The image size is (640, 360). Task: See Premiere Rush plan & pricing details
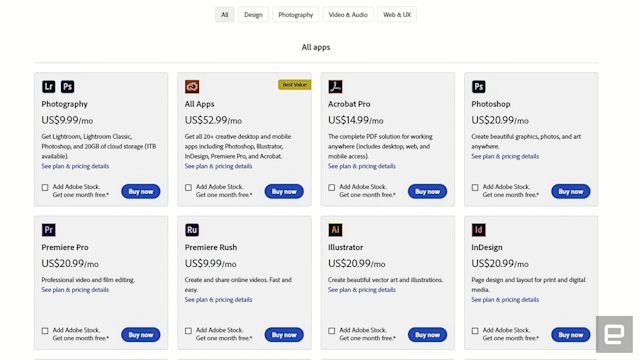point(218,300)
